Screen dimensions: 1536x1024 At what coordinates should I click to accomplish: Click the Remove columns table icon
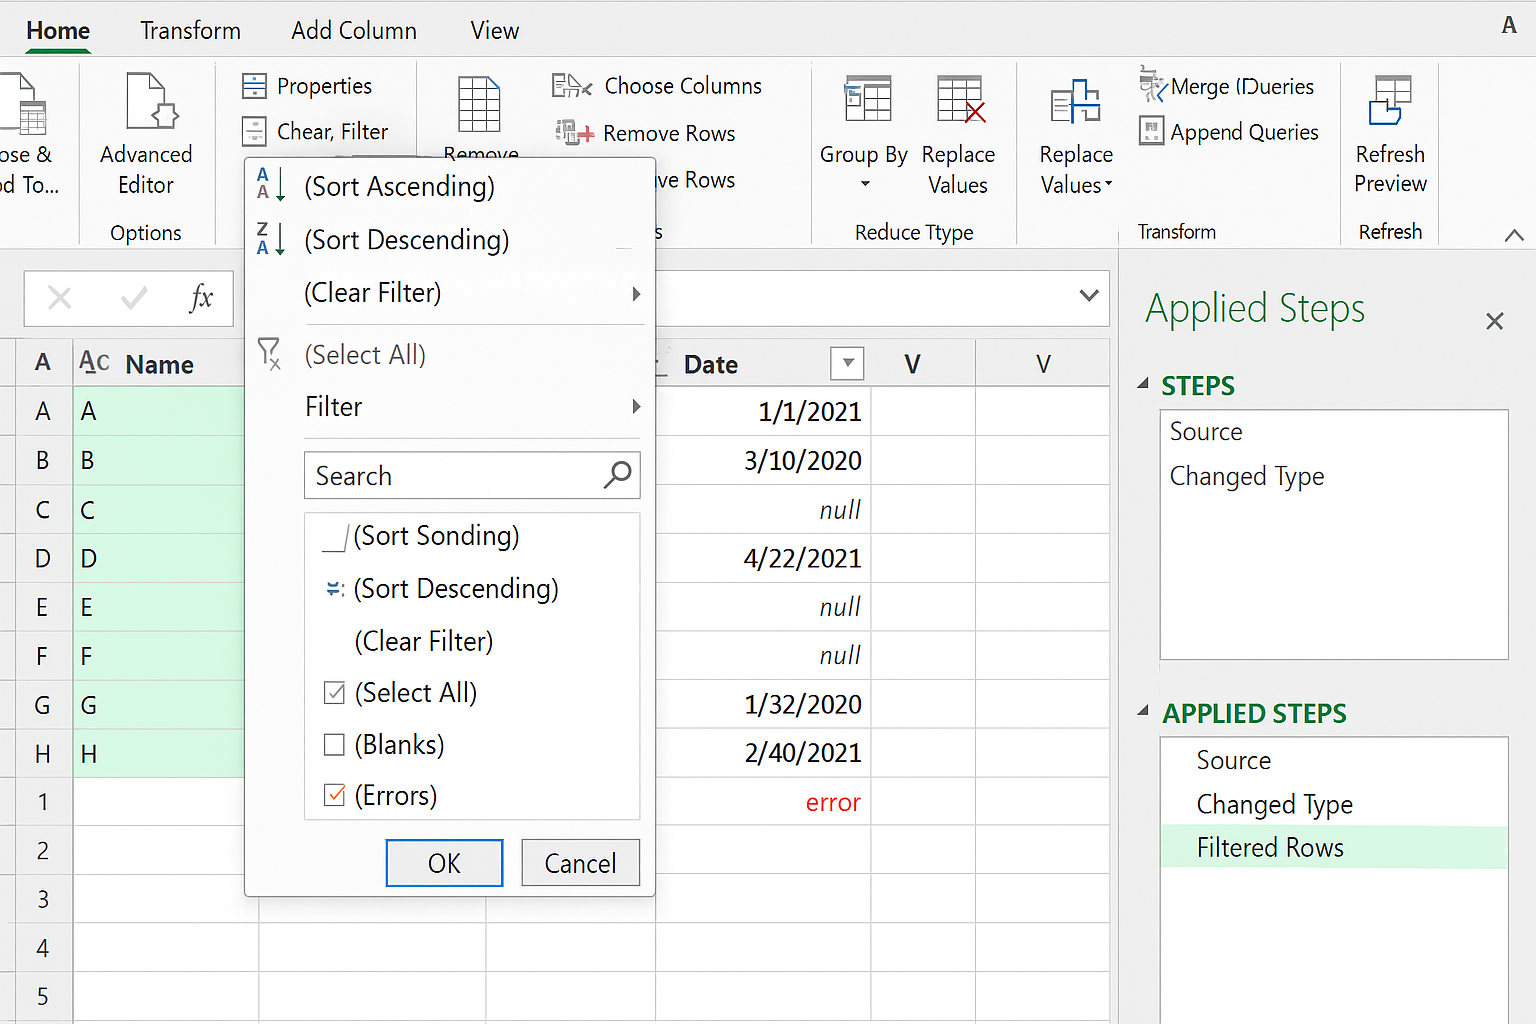point(479,104)
